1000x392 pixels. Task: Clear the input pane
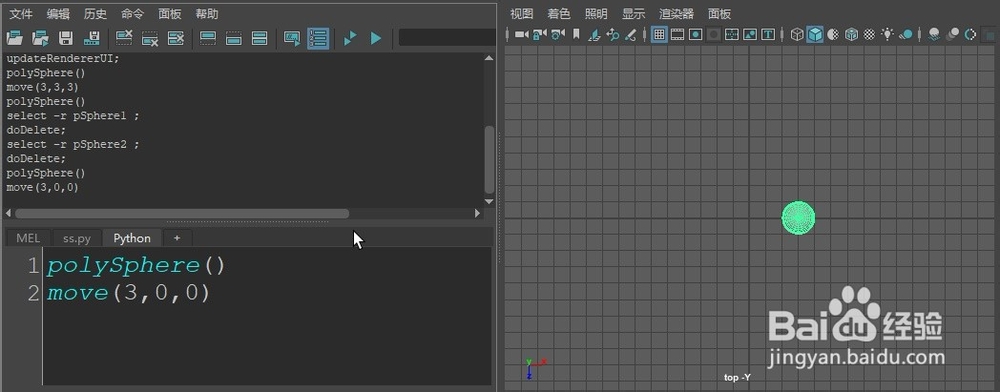coord(150,38)
